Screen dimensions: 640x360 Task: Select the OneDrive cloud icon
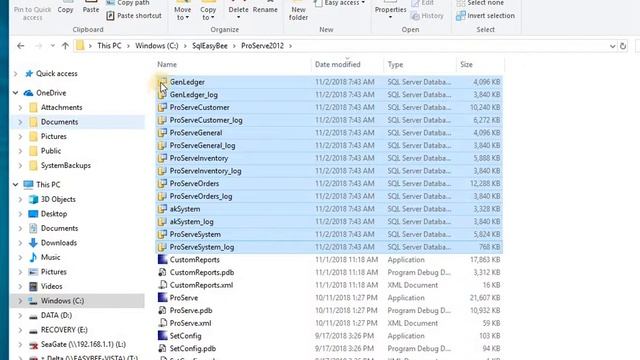click(x=29, y=93)
